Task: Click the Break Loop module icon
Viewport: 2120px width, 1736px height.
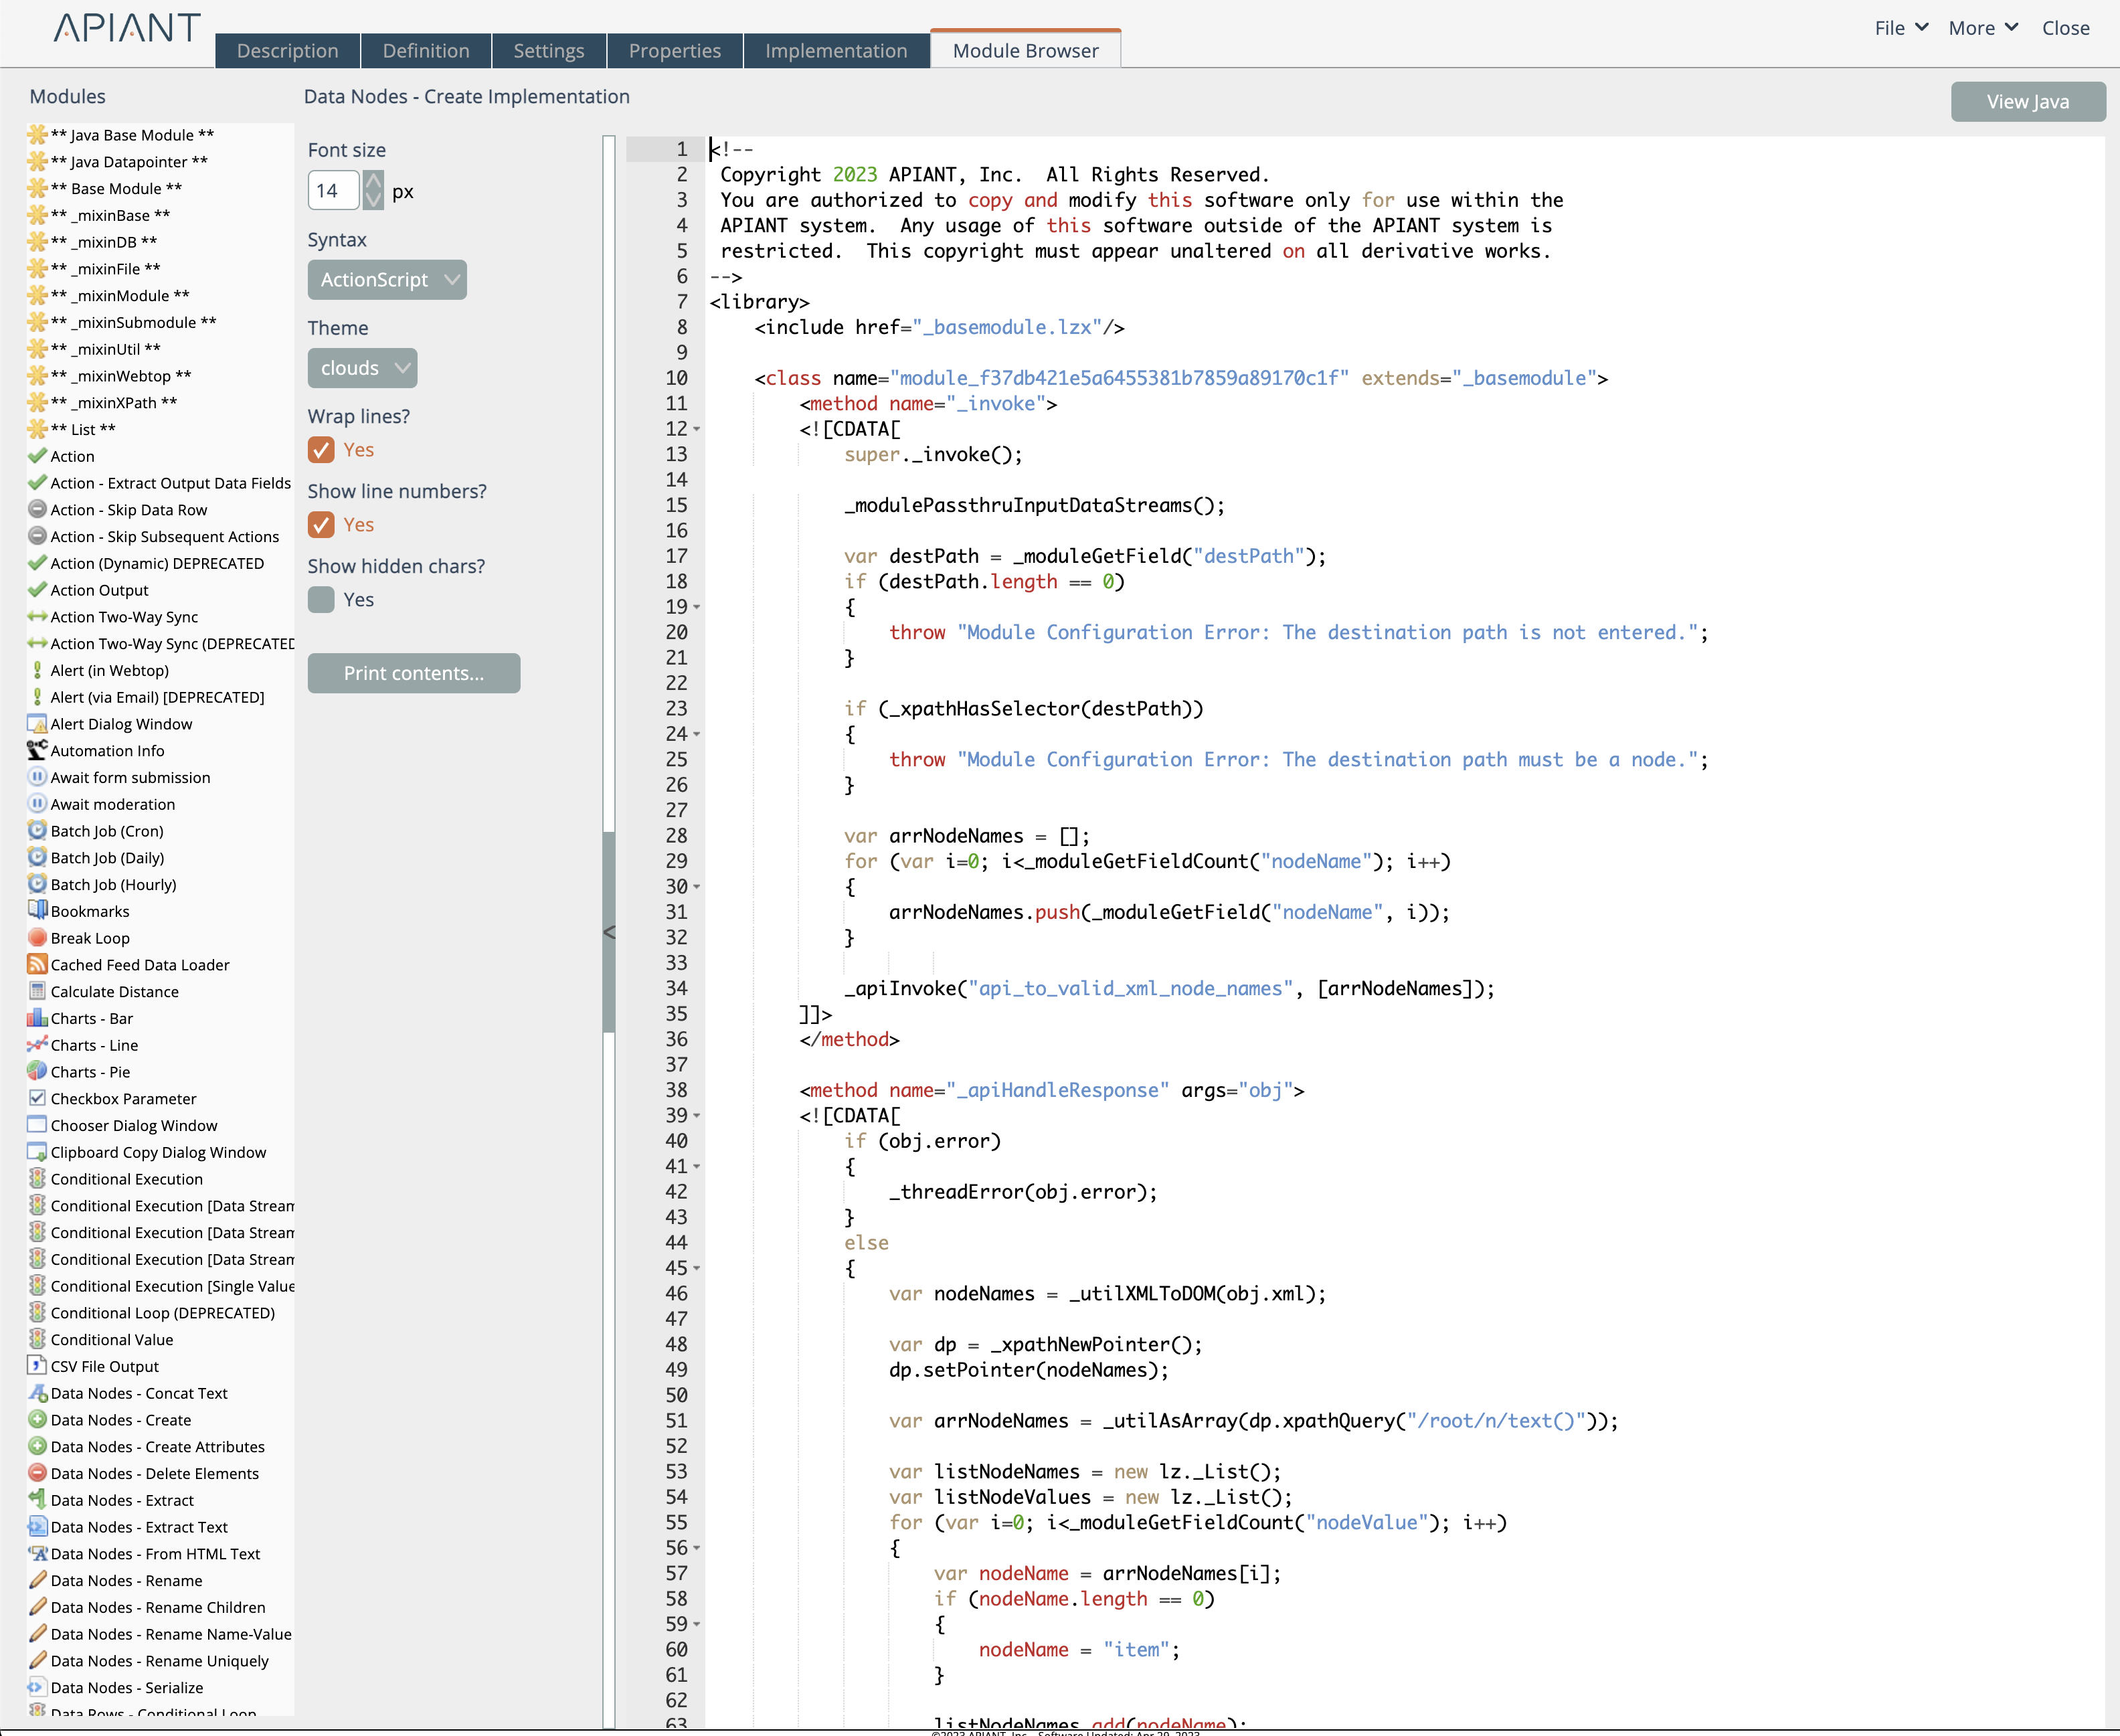Action: point(37,937)
